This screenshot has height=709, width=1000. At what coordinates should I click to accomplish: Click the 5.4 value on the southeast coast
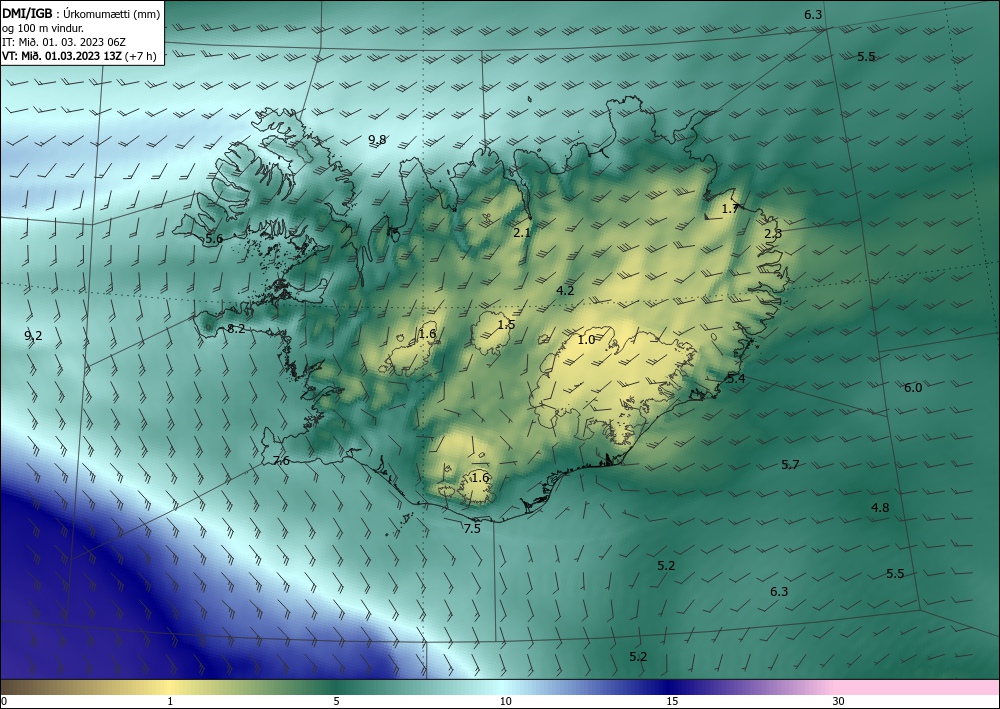(736, 379)
